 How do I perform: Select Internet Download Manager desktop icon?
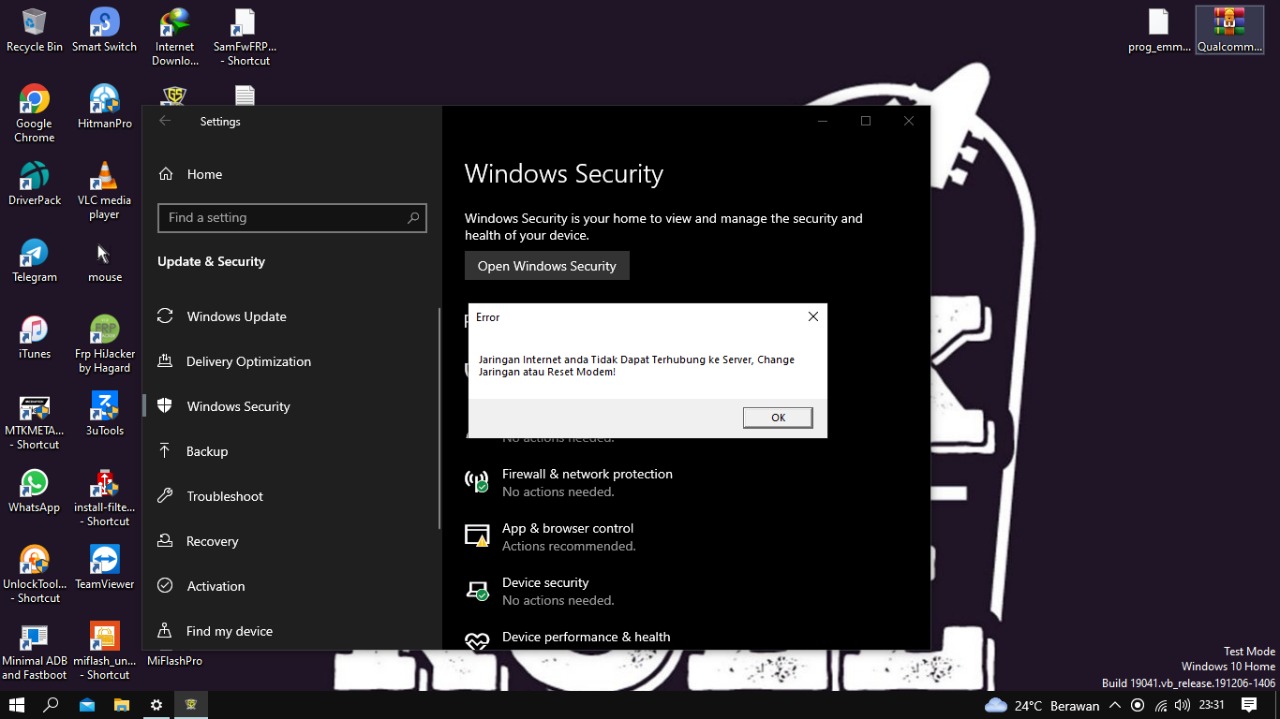point(175,38)
